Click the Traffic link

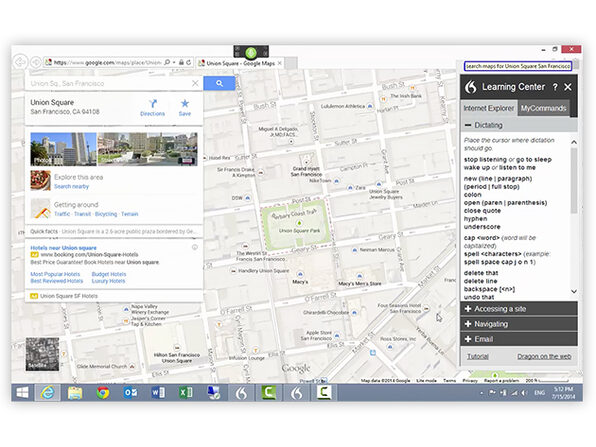(x=62, y=214)
